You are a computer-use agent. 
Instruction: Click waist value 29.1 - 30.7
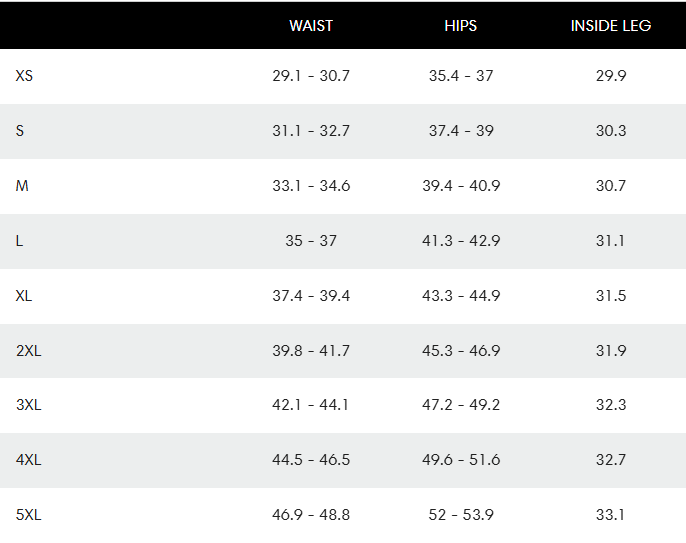point(311,76)
